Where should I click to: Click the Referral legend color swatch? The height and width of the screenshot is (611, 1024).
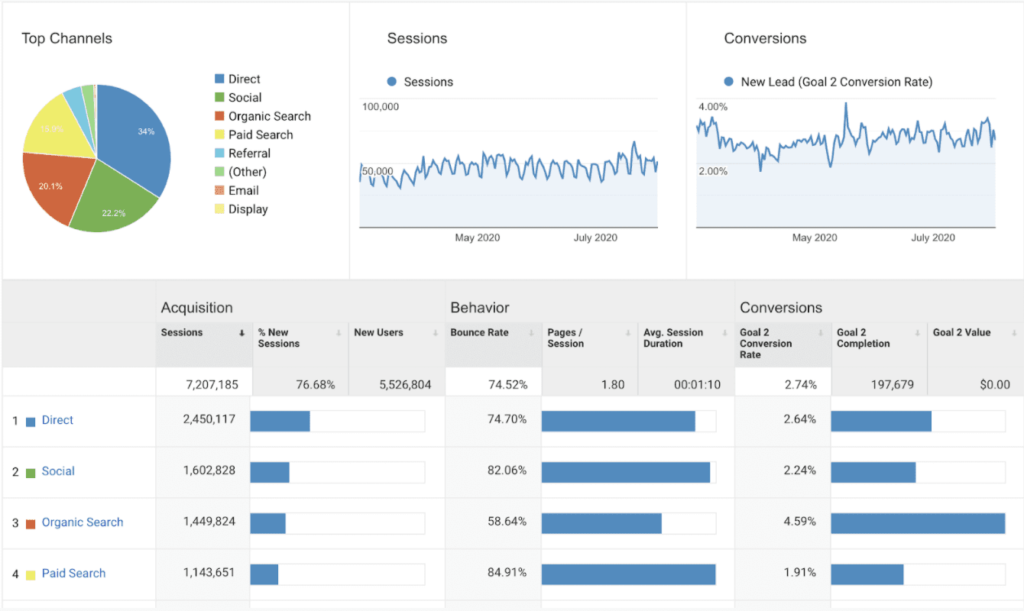tap(219, 153)
